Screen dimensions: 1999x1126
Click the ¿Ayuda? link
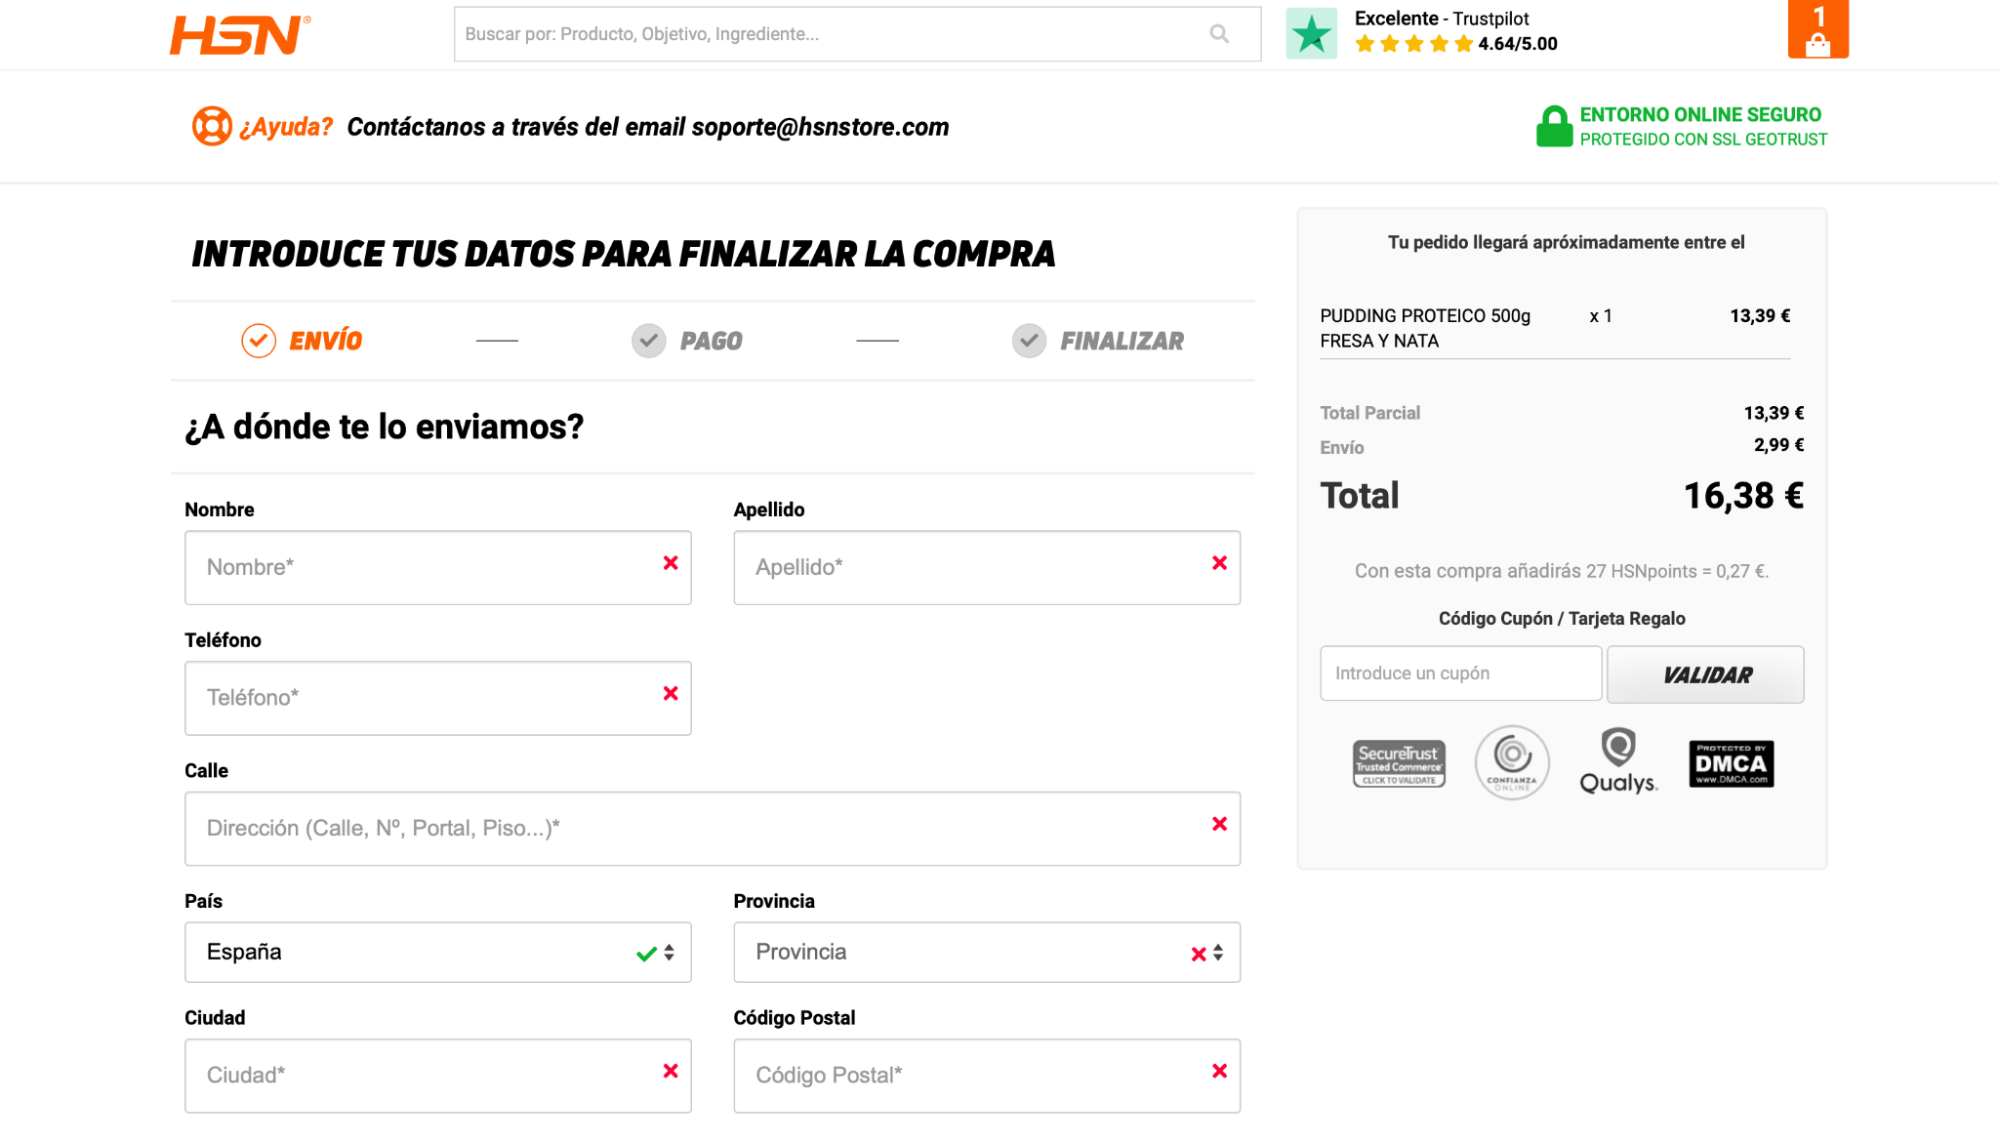coord(285,127)
